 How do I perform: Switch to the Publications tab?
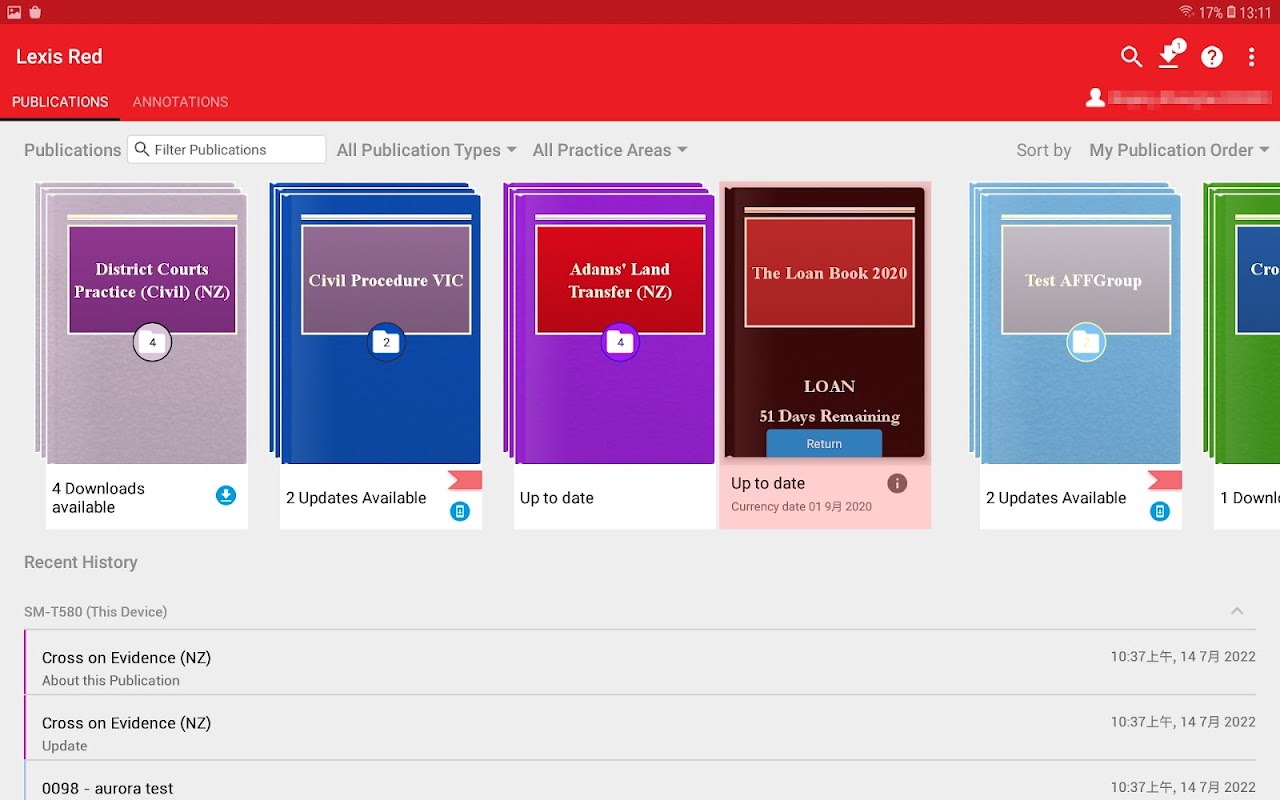[60, 102]
